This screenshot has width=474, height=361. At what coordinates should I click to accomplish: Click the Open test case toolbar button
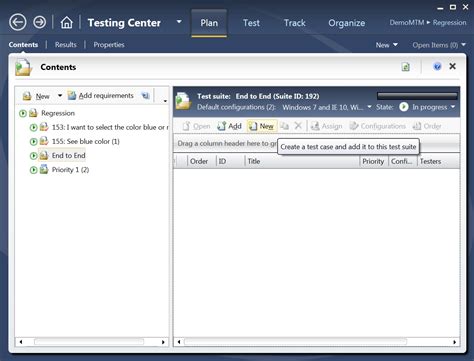pyautogui.click(x=196, y=126)
